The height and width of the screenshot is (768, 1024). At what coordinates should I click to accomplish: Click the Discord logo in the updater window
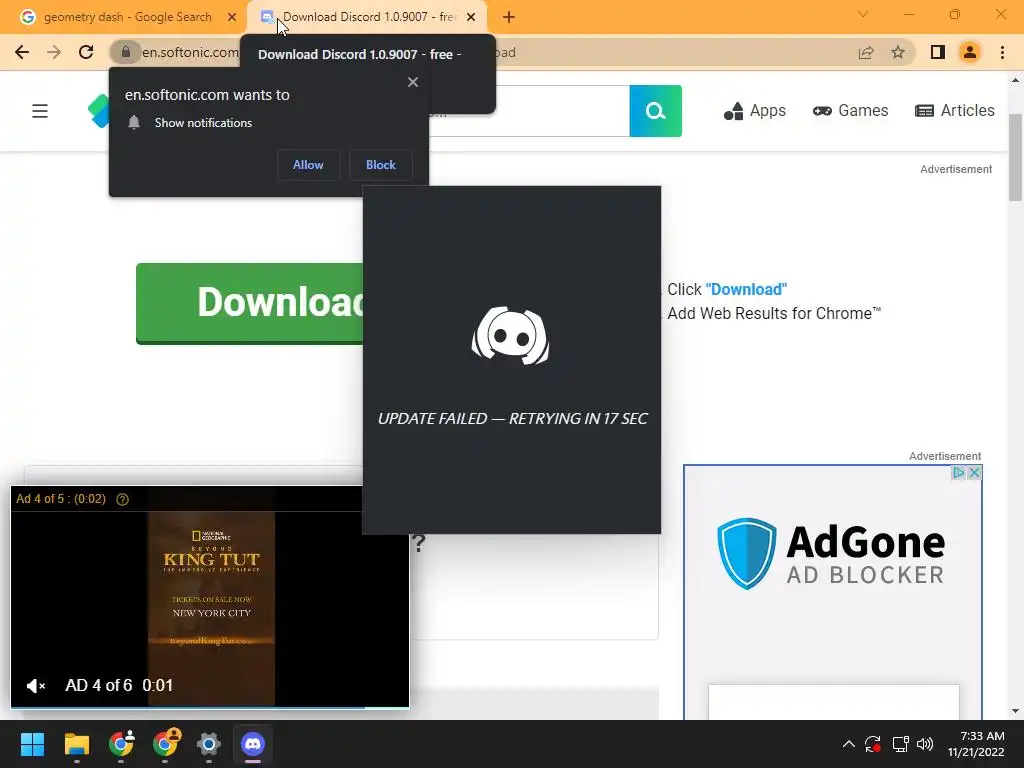pos(511,336)
